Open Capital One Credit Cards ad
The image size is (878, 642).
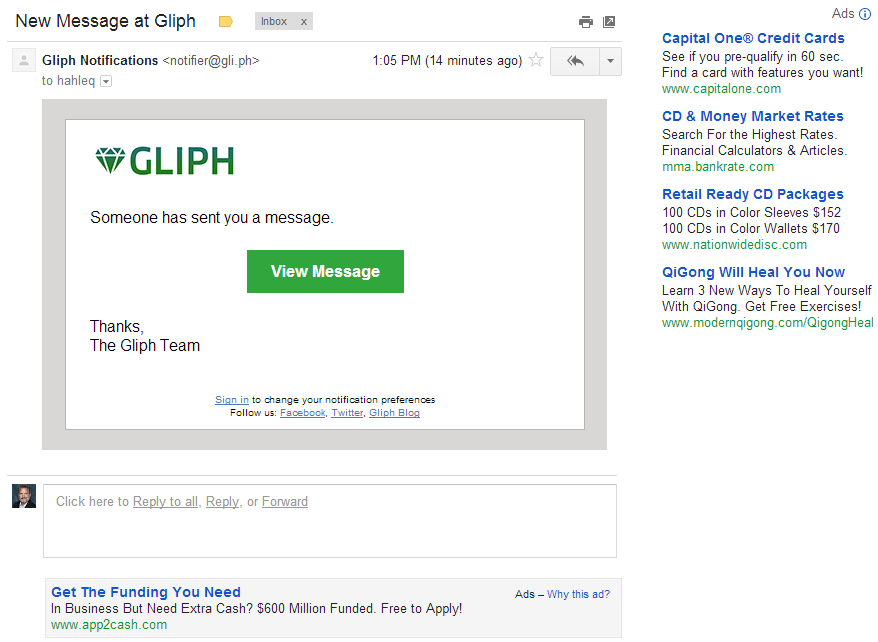point(753,38)
